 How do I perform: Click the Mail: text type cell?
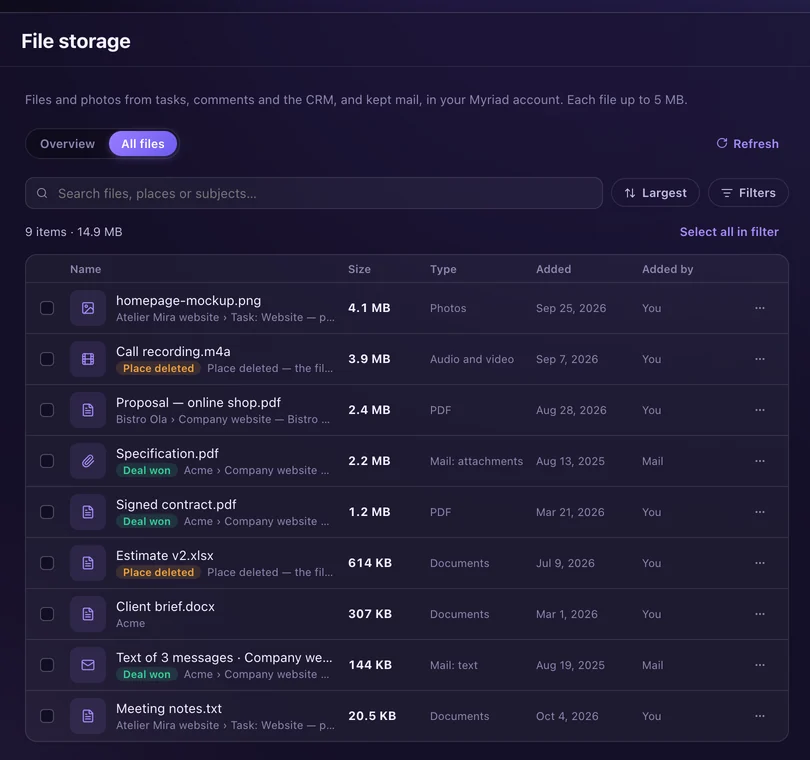coord(454,665)
